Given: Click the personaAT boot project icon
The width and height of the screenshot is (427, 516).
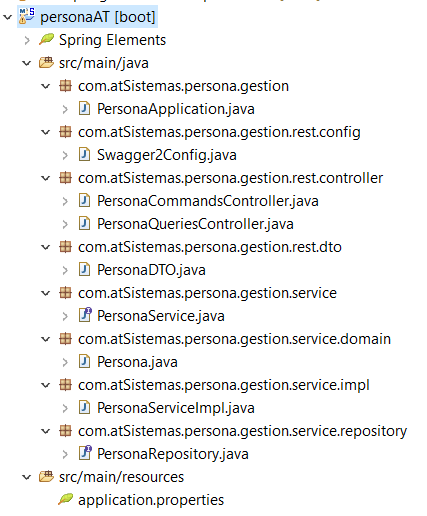Looking at the screenshot, I should 27,16.
